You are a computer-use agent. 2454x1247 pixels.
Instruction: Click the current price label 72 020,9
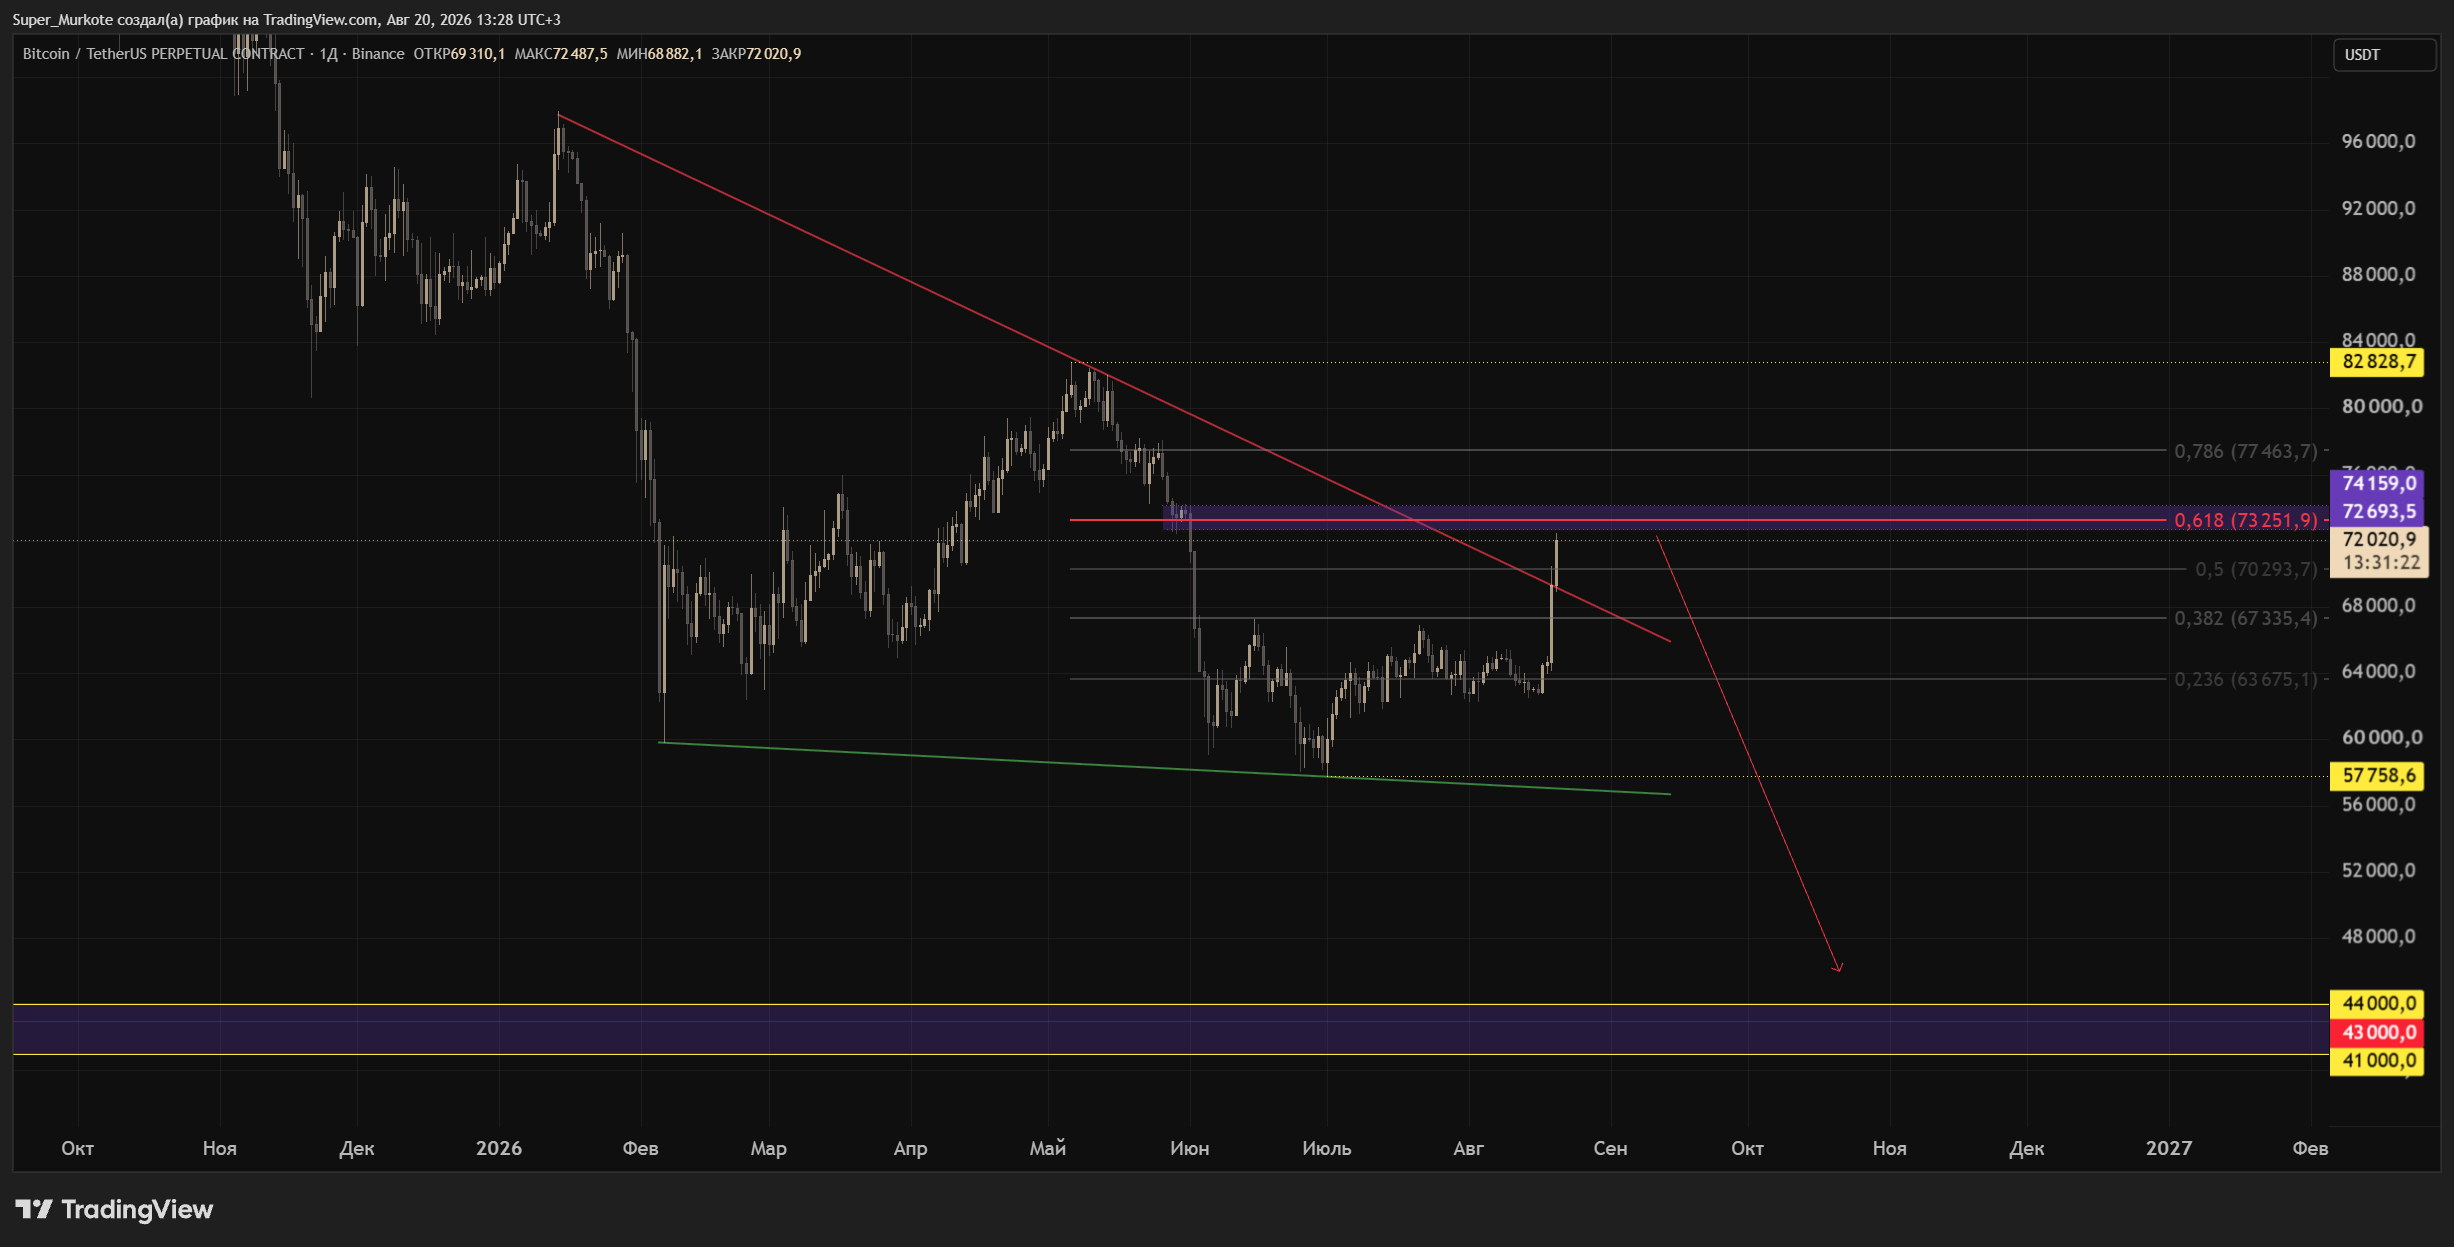coord(2378,540)
